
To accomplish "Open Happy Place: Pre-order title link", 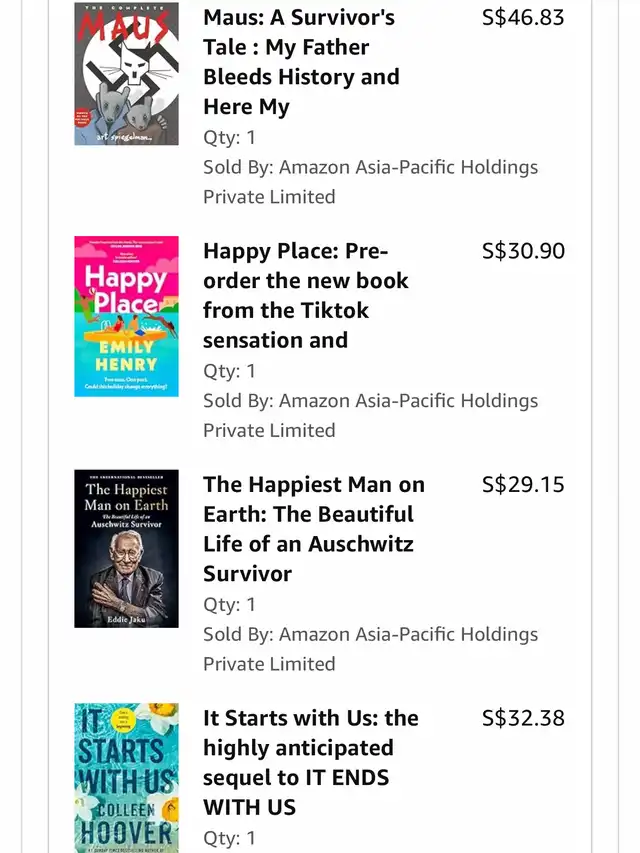I will [305, 295].
